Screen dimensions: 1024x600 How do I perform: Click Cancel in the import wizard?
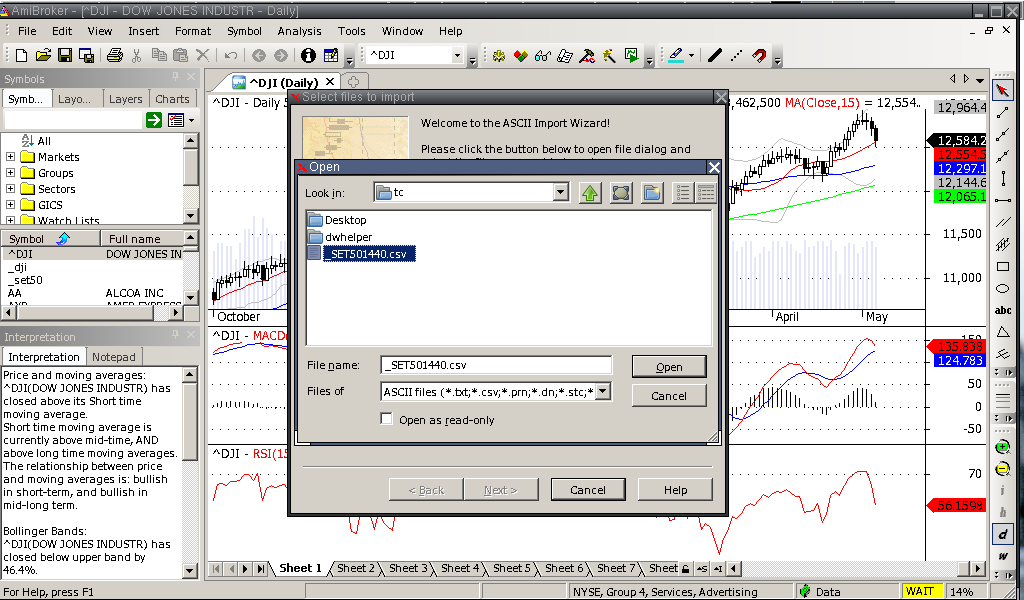588,490
